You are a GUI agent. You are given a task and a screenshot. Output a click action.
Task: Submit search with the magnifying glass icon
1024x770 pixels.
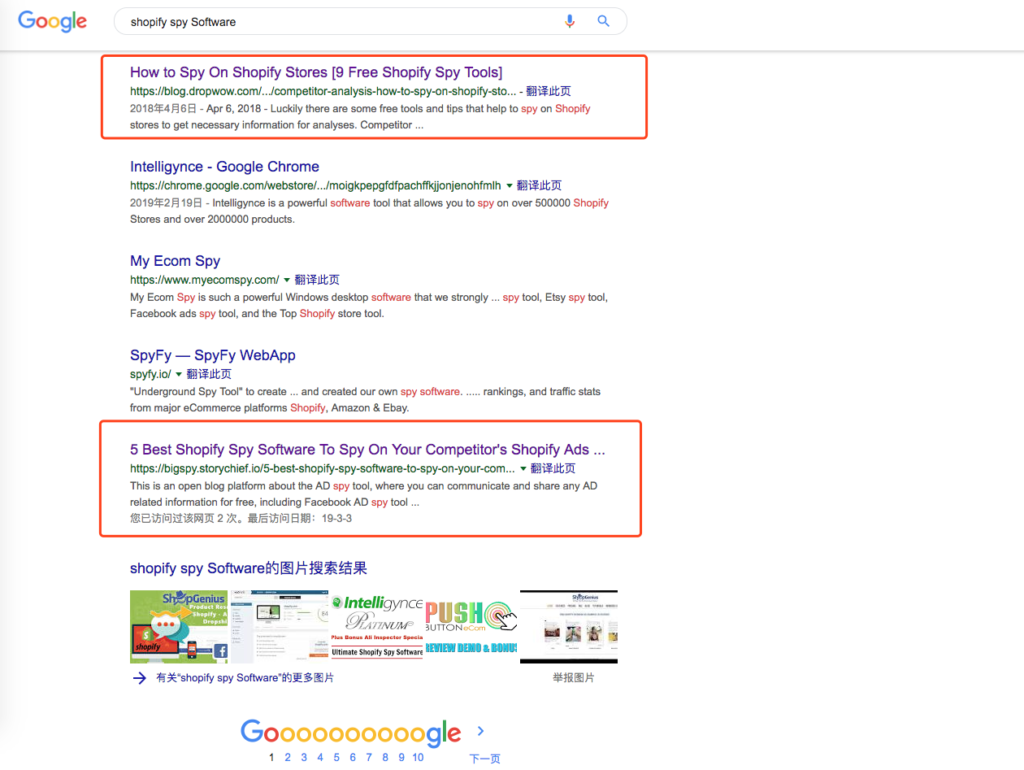coord(603,22)
